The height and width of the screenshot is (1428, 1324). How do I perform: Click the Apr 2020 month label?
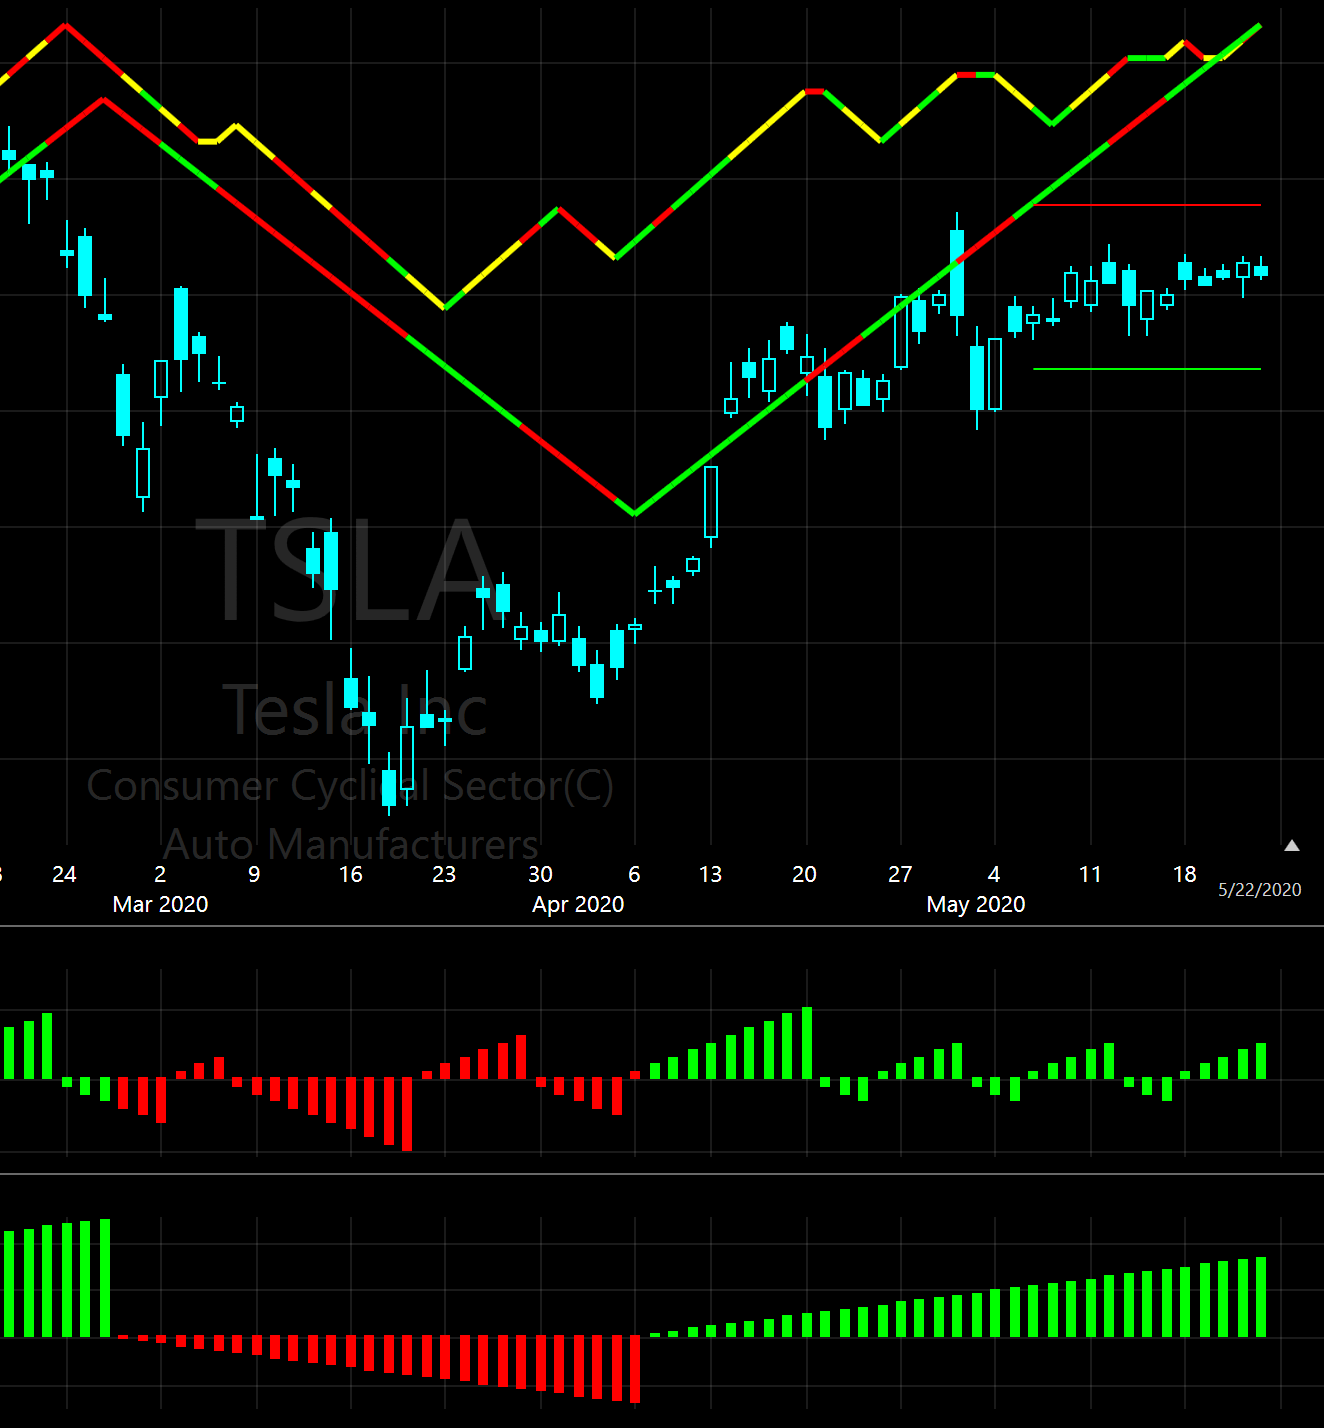(x=578, y=904)
